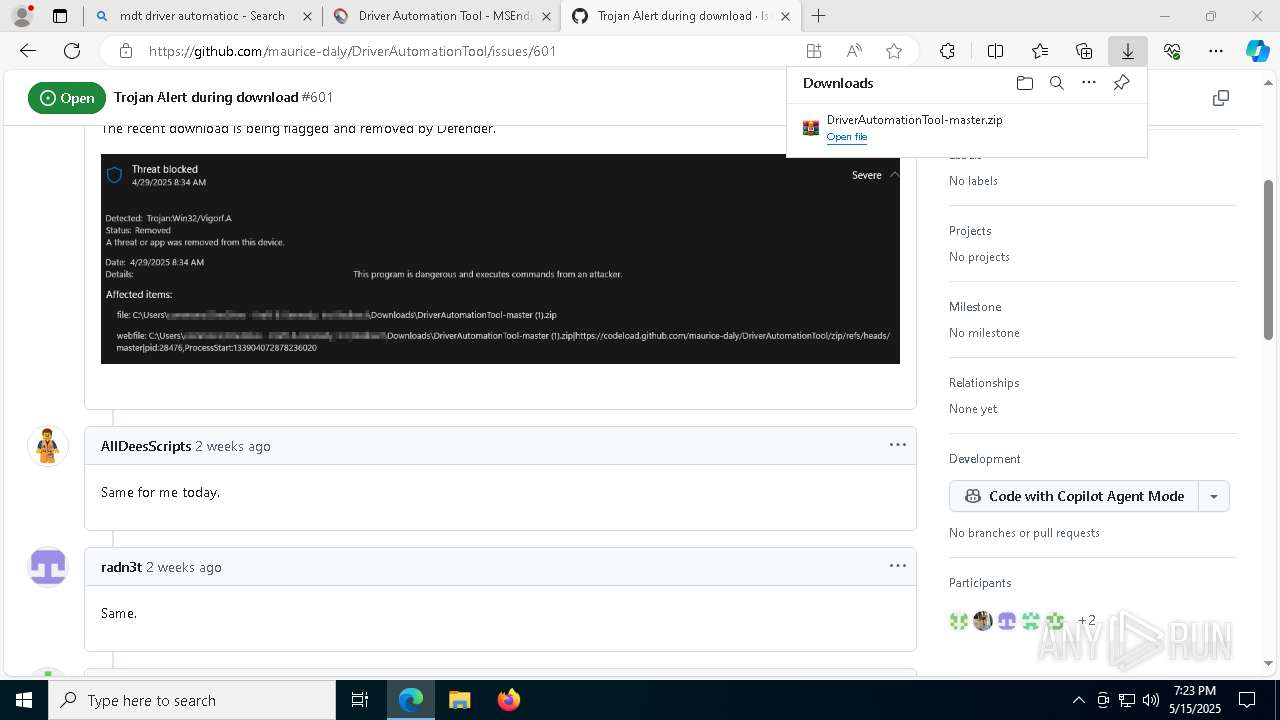Reload the current GitHub page
Image resolution: width=1280 pixels, height=720 pixels.
click(72, 51)
